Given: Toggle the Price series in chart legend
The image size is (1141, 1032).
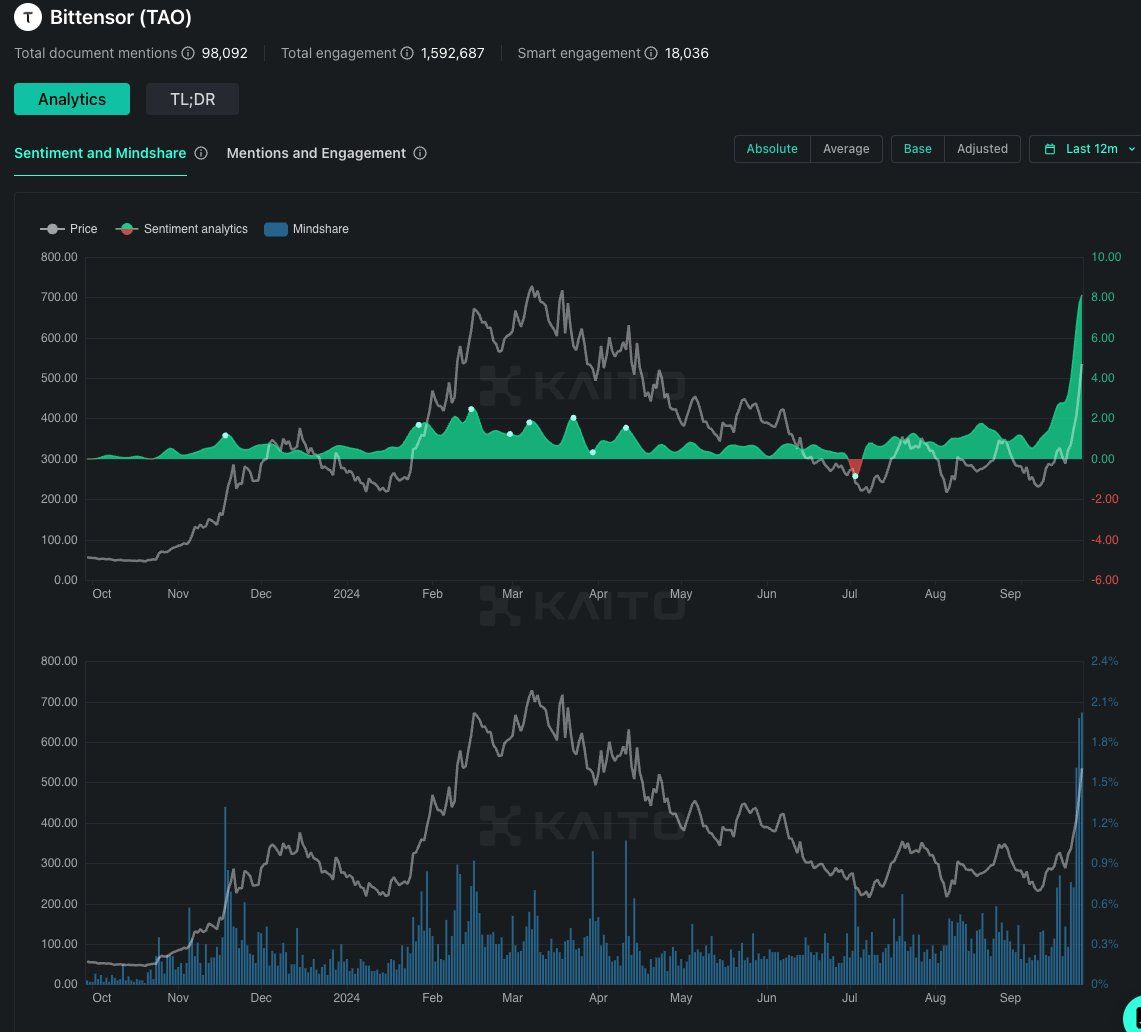Looking at the screenshot, I should [x=69, y=229].
